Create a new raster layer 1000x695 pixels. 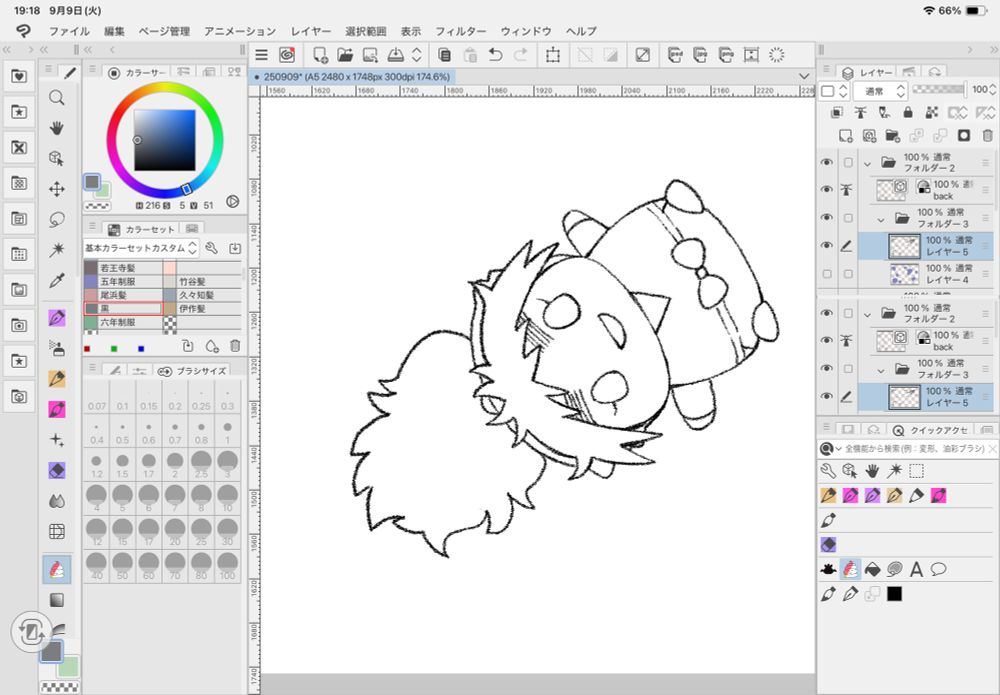coord(846,136)
